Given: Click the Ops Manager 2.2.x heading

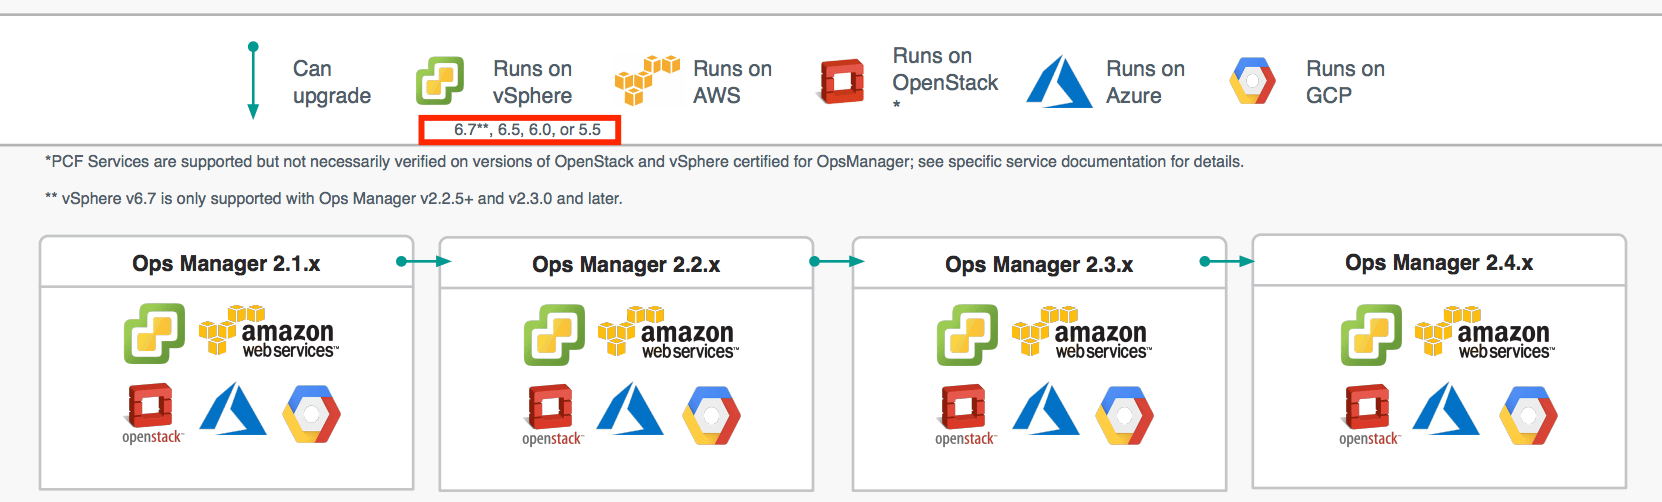Looking at the screenshot, I should [626, 265].
